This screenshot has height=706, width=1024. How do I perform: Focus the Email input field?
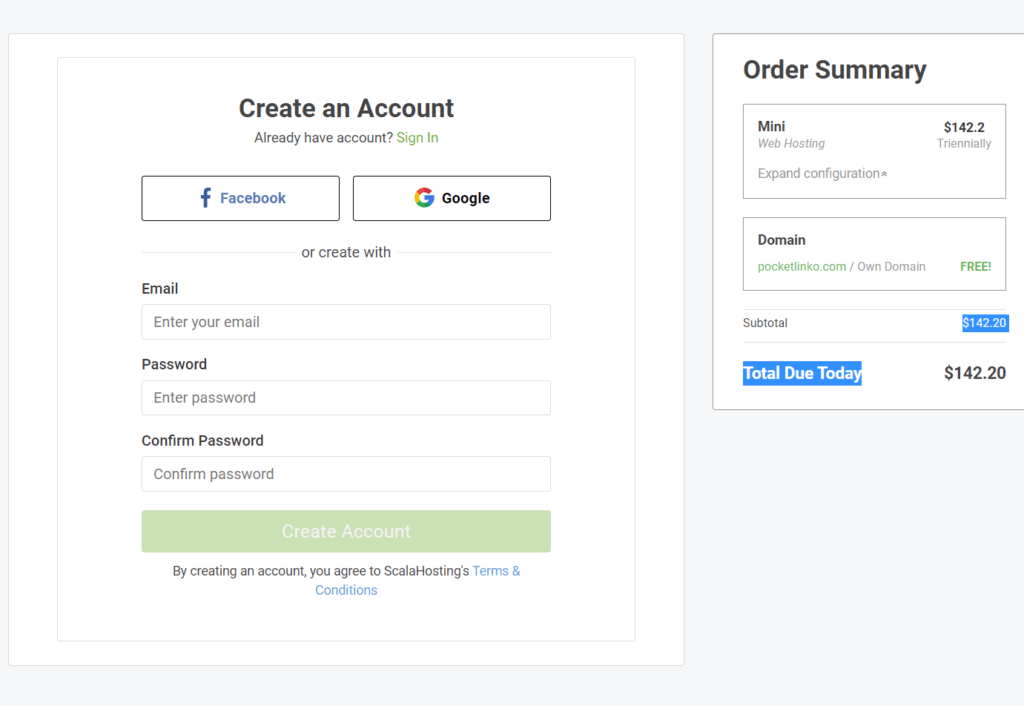tap(346, 322)
